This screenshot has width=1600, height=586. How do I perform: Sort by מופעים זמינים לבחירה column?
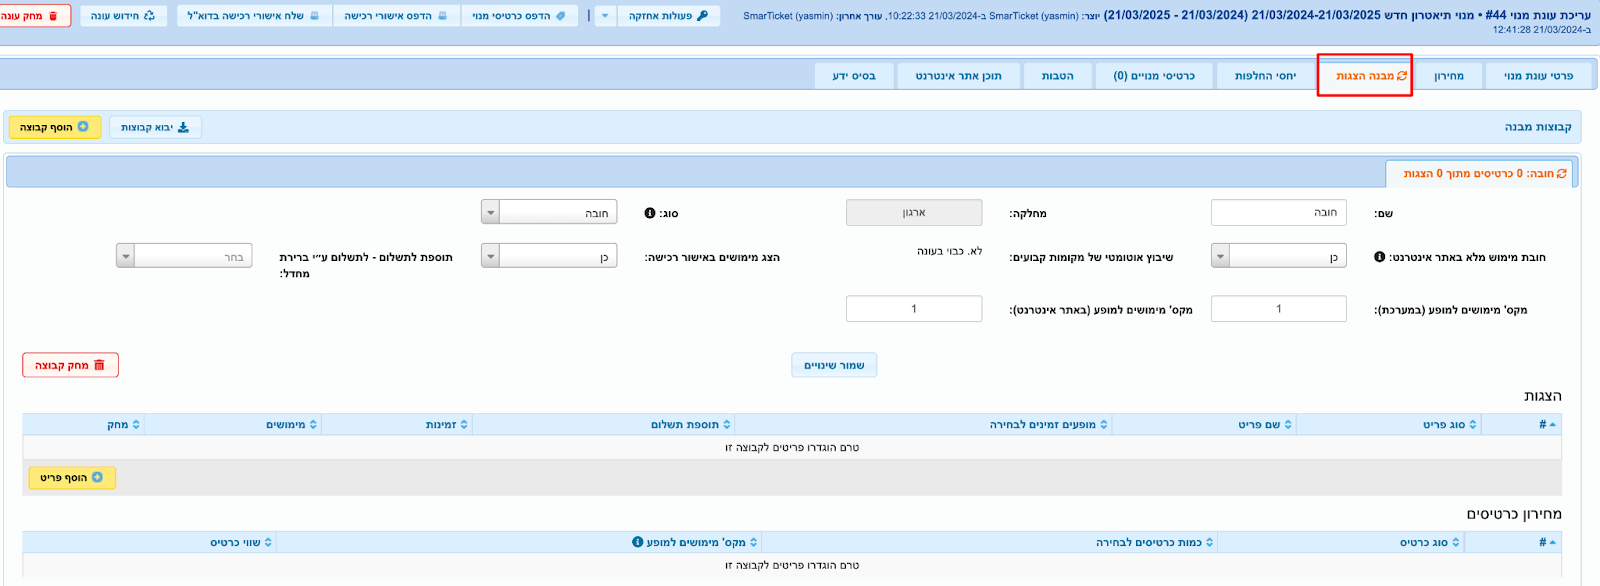(x=1049, y=424)
